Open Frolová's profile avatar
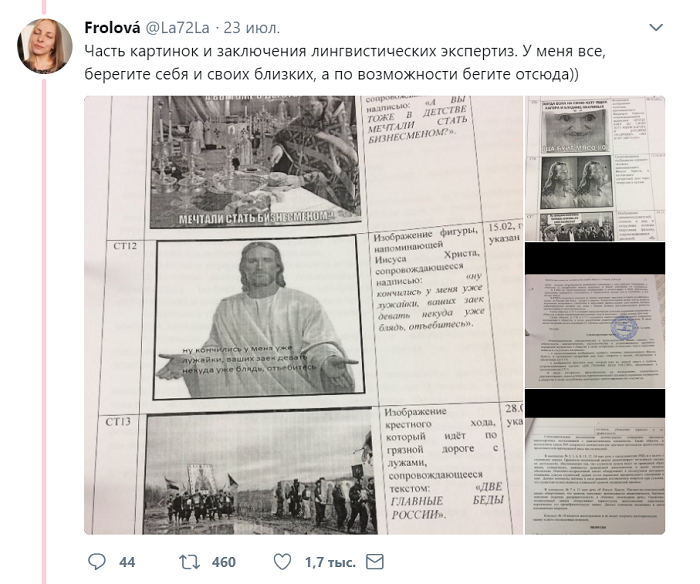Screen dimensions: 700x584 click(45, 46)
